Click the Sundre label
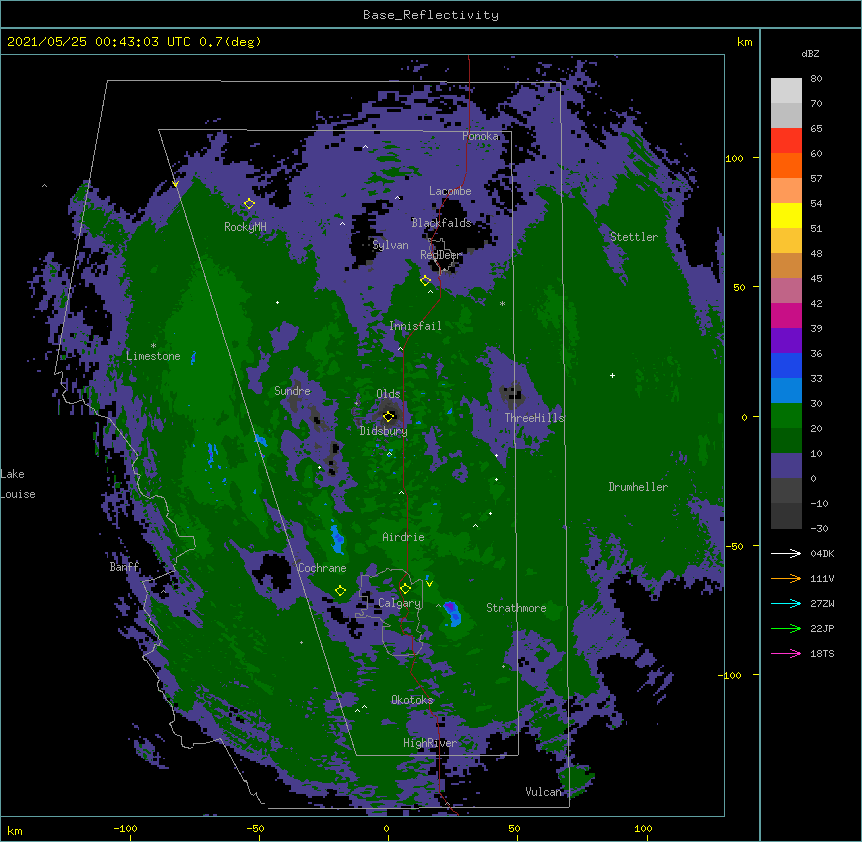The height and width of the screenshot is (842, 862). point(292,391)
